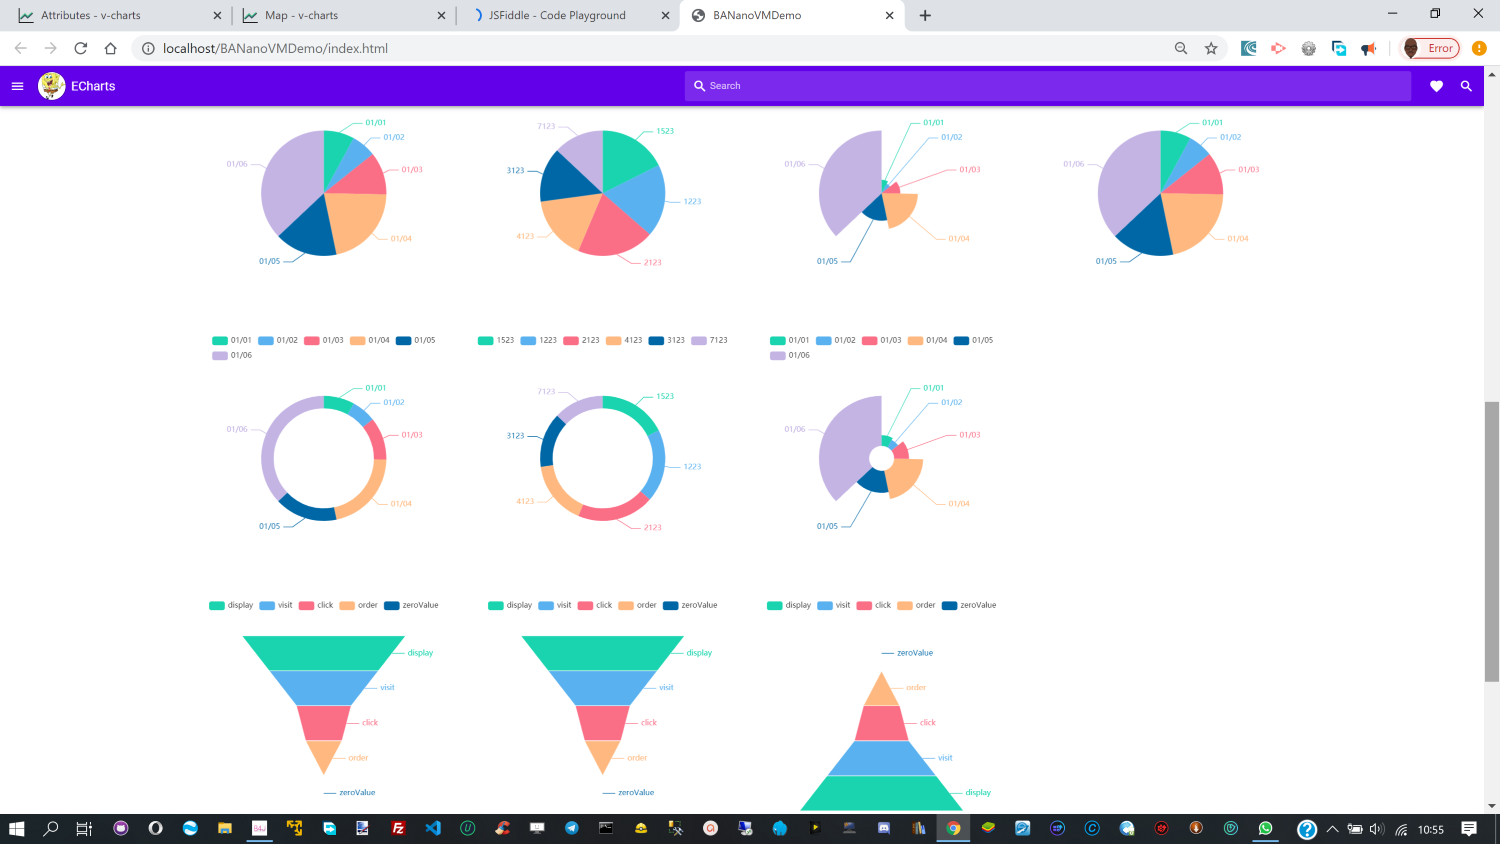Bookmark this page with the star icon

tap(1211, 48)
